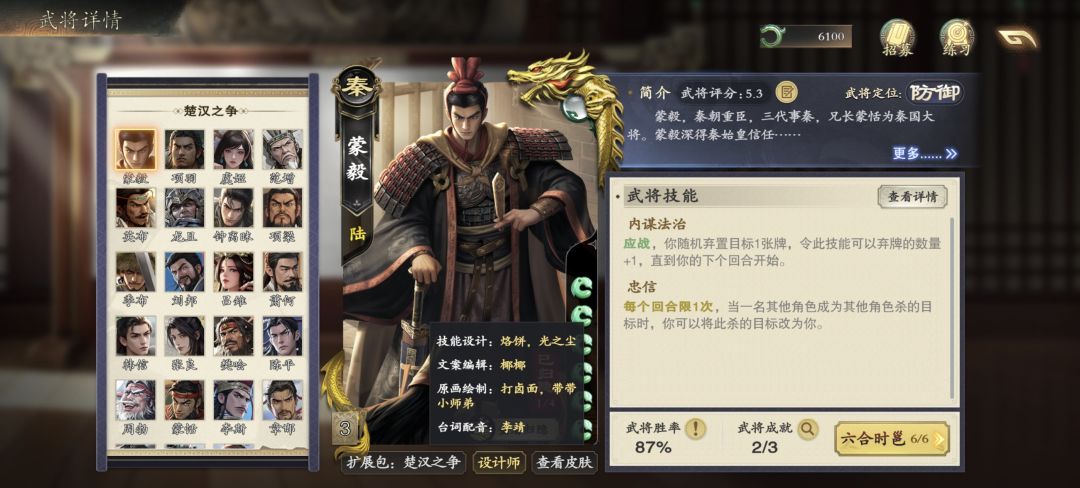Click the exclamation icon next to 武将胜率
The height and width of the screenshot is (488, 1080).
[696, 428]
